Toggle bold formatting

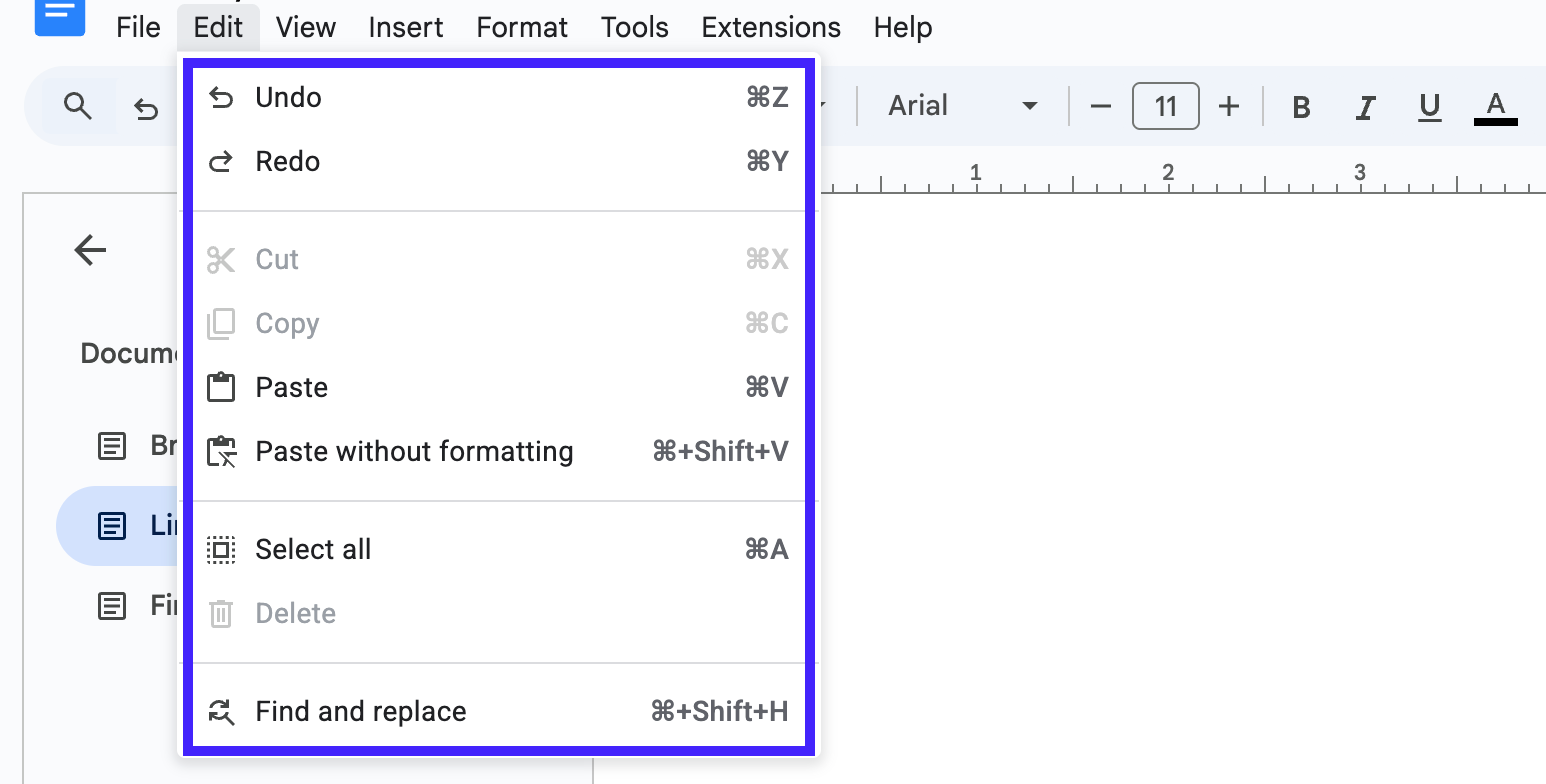1301,107
